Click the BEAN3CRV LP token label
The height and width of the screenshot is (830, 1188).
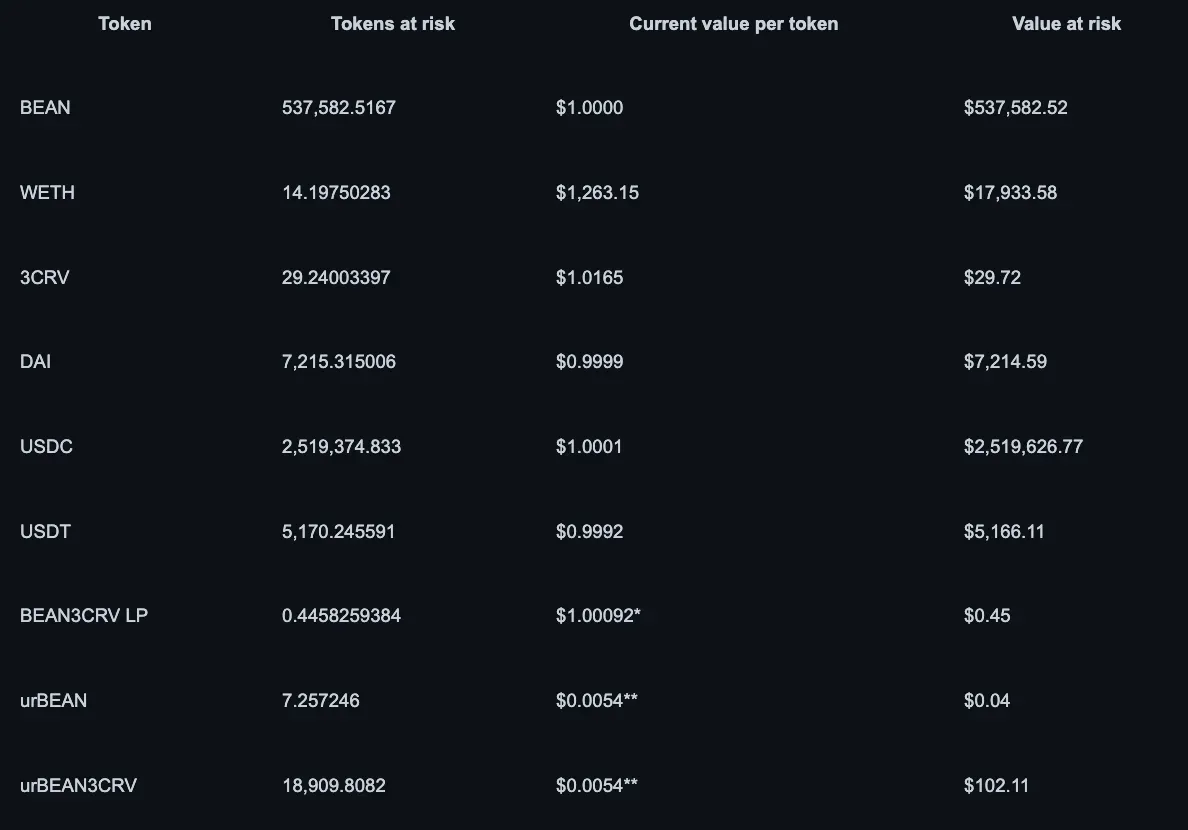tap(84, 615)
